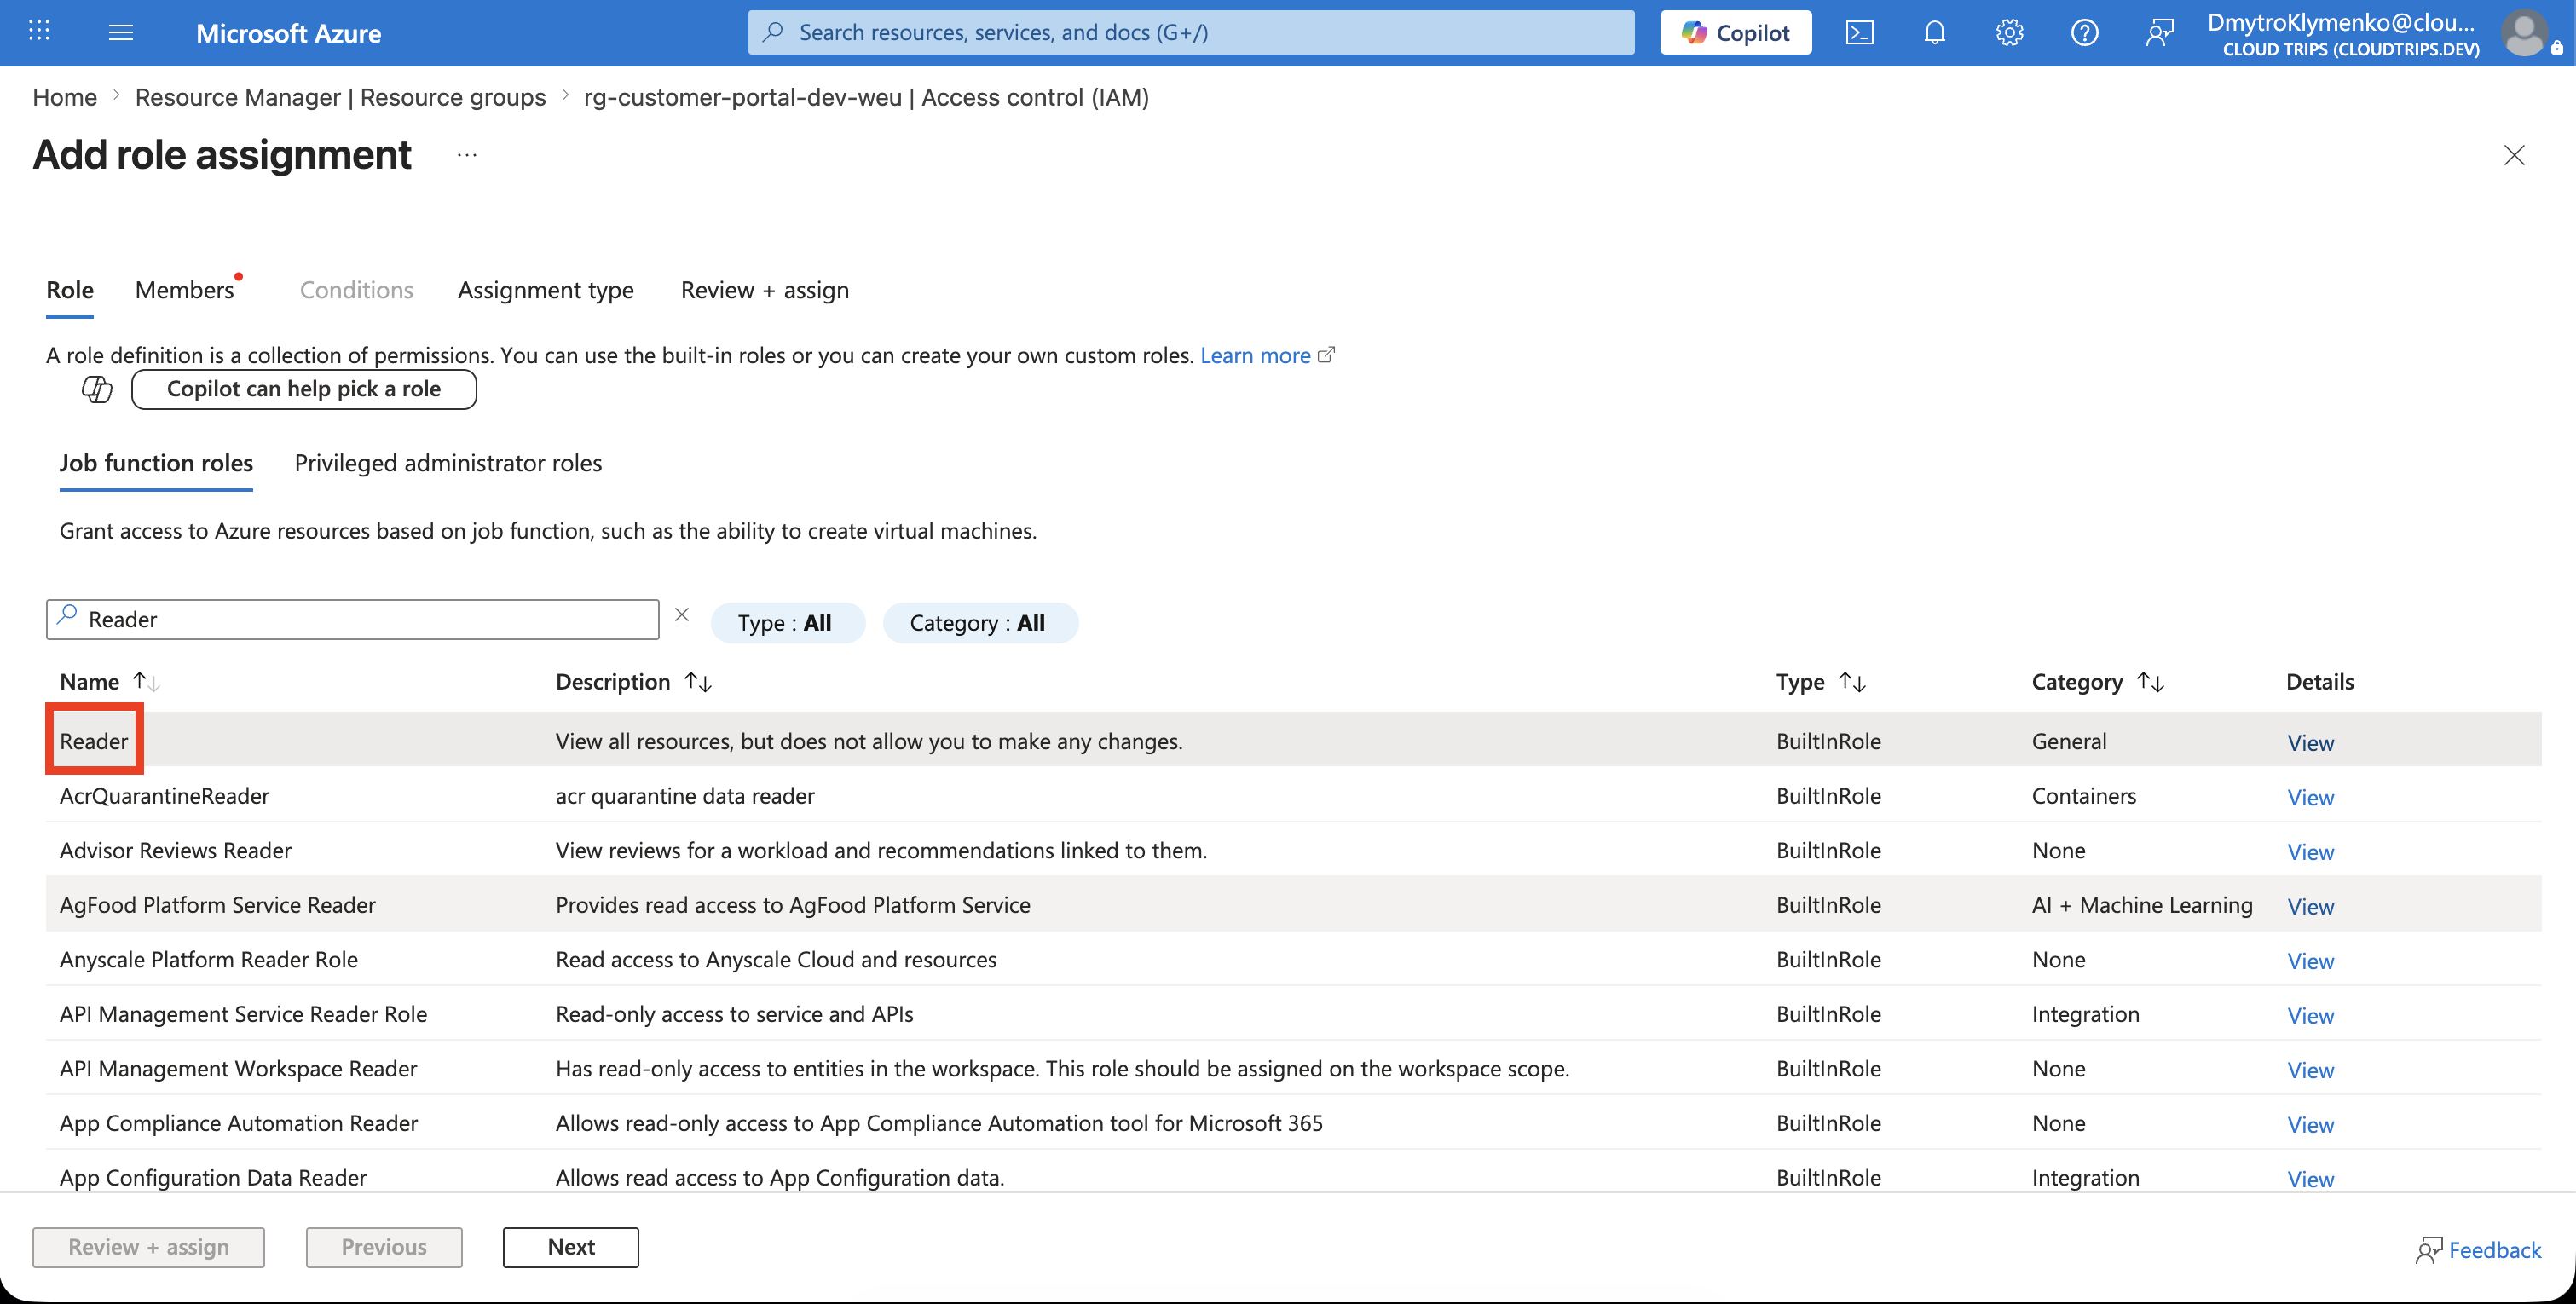View details of App Compliance Automation Reader
Screen dimensions: 2576x1304
pyautogui.click(x=2310, y=1124)
